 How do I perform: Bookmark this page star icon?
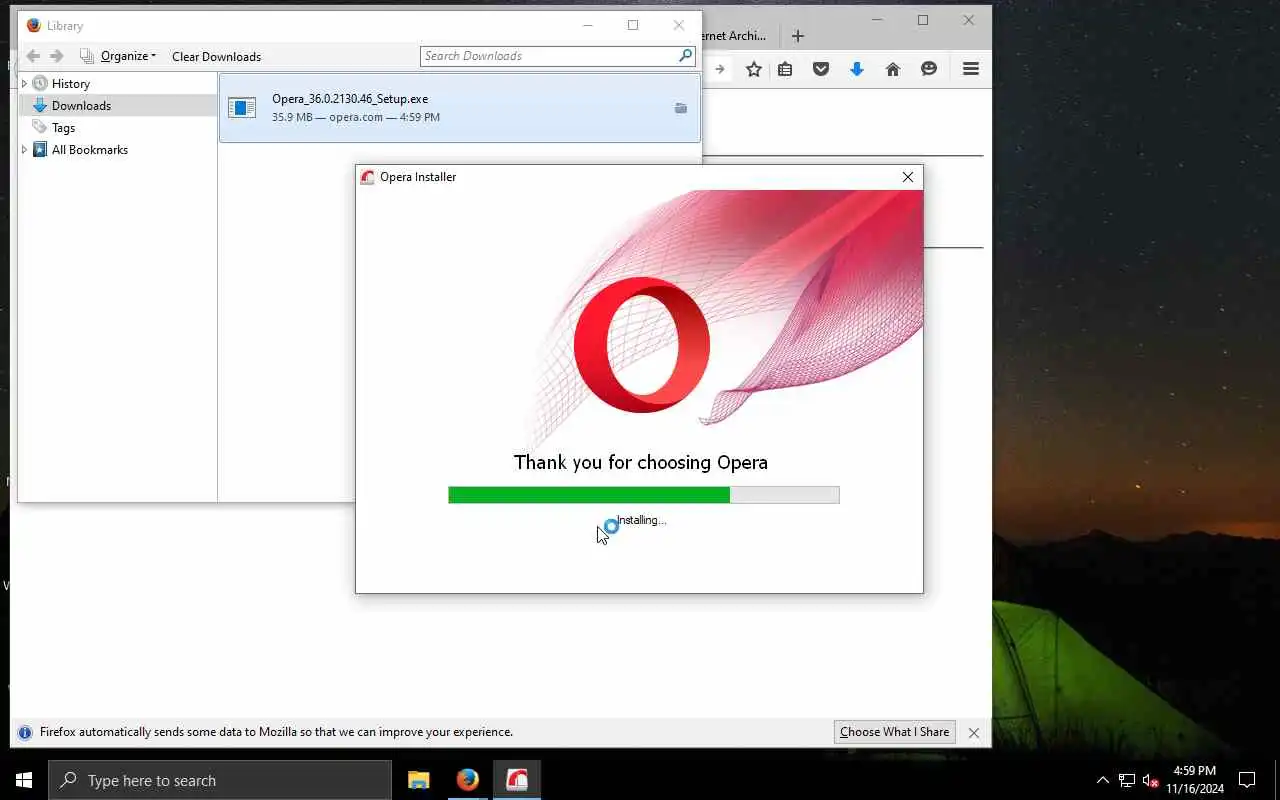coord(754,69)
